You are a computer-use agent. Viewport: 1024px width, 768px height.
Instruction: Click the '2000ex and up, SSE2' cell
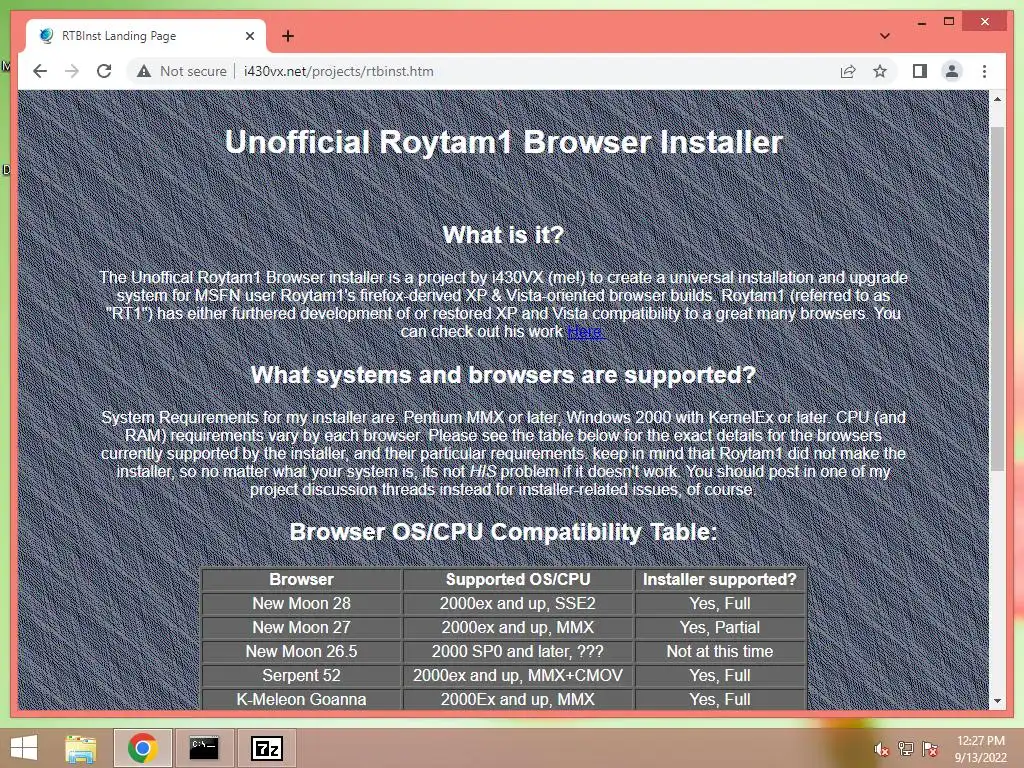click(x=518, y=603)
